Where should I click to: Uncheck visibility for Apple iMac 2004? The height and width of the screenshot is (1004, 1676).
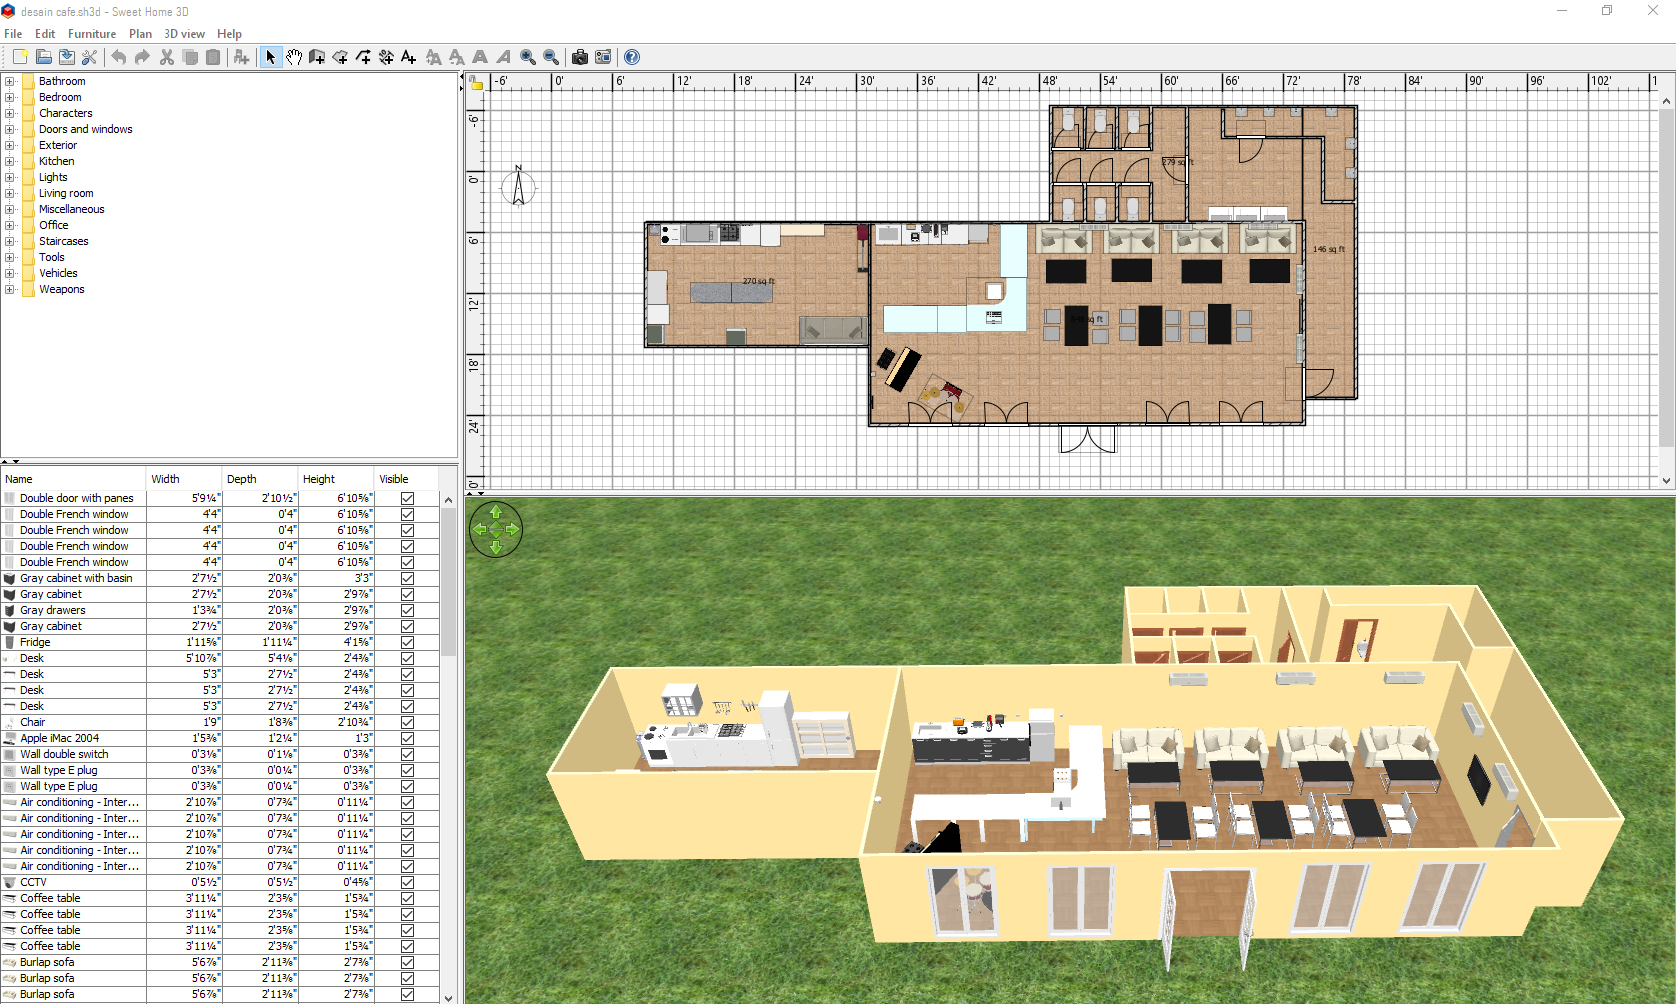point(407,738)
